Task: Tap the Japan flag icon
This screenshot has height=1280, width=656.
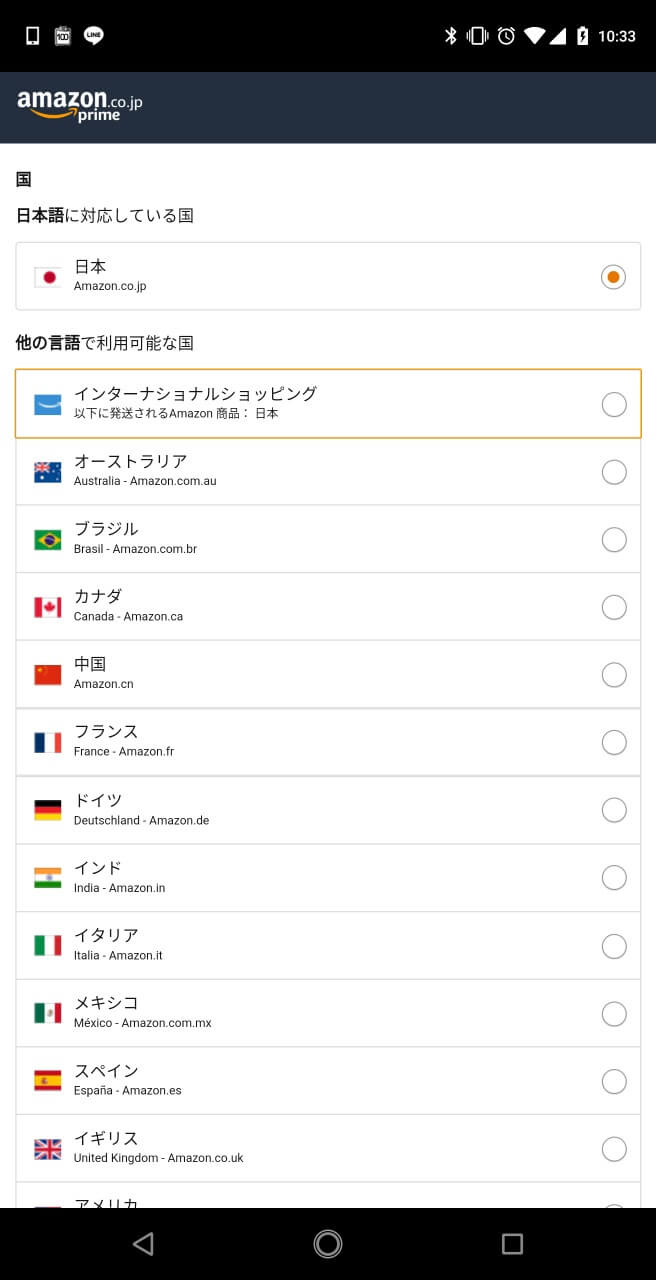Action: pos(47,277)
